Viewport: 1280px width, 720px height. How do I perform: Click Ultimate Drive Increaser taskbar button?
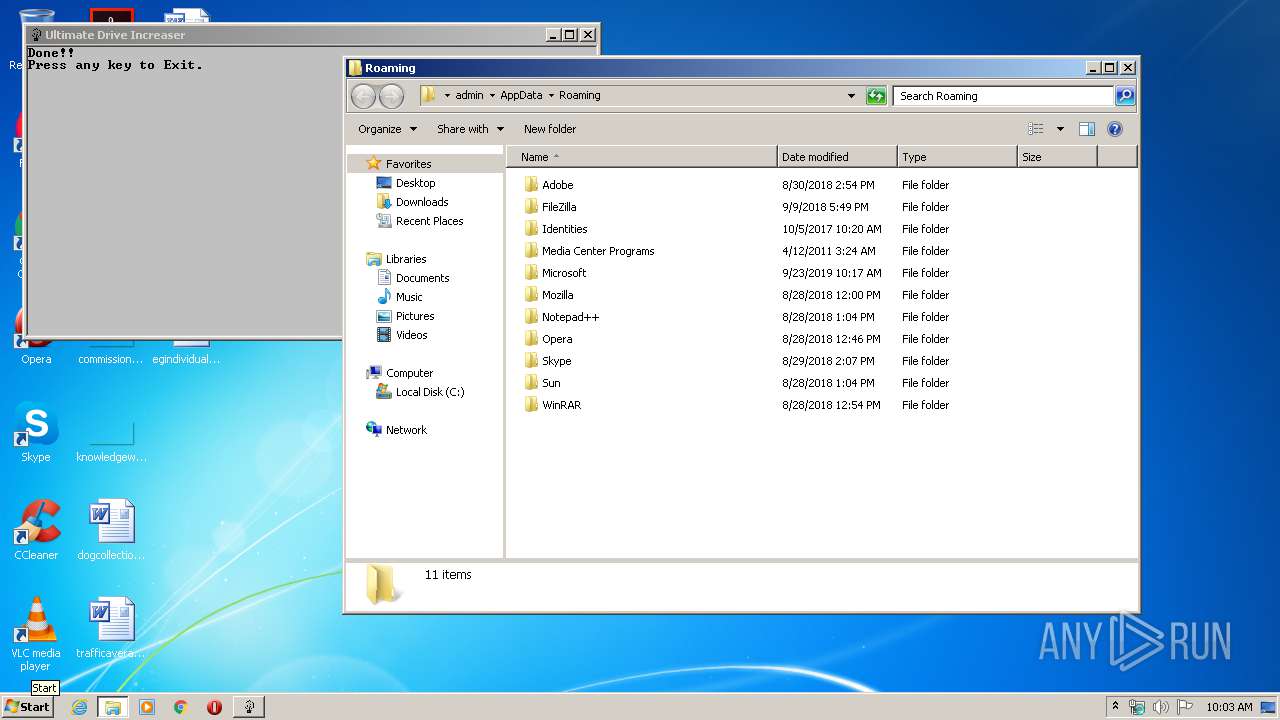click(x=248, y=707)
